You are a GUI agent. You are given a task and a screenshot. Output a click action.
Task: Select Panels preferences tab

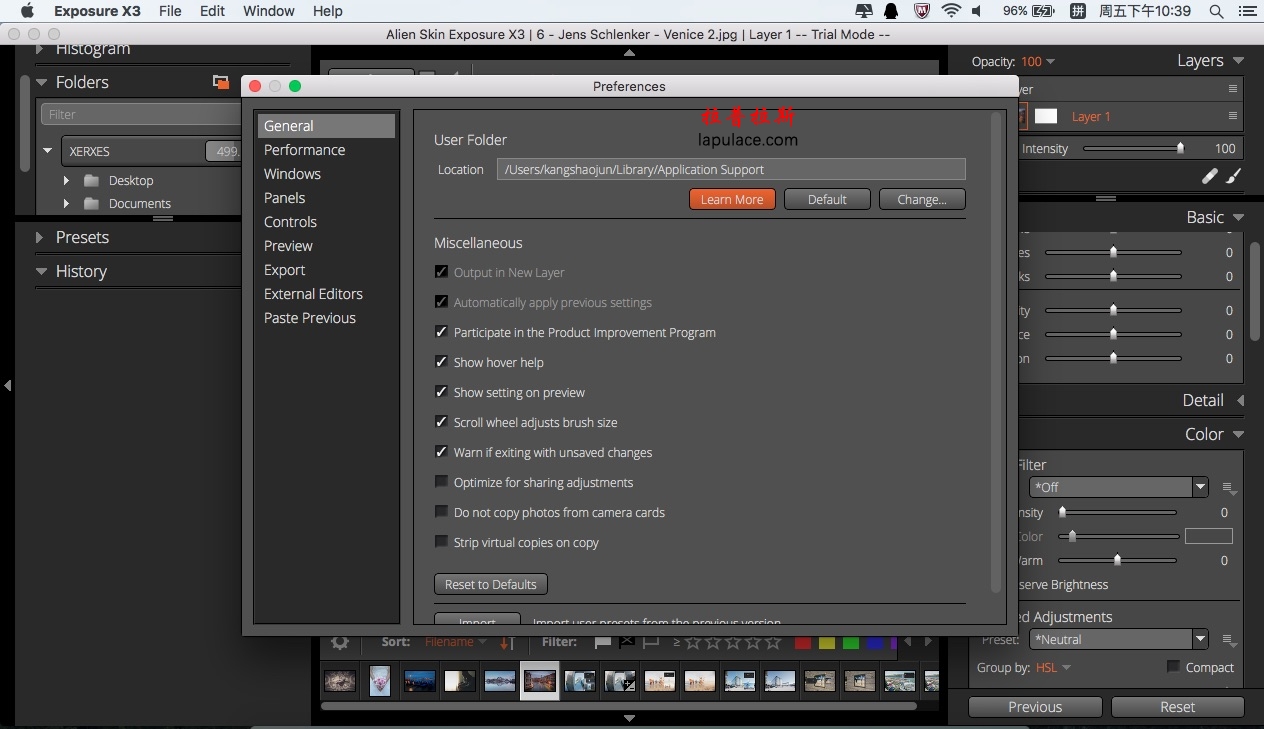click(x=284, y=198)
